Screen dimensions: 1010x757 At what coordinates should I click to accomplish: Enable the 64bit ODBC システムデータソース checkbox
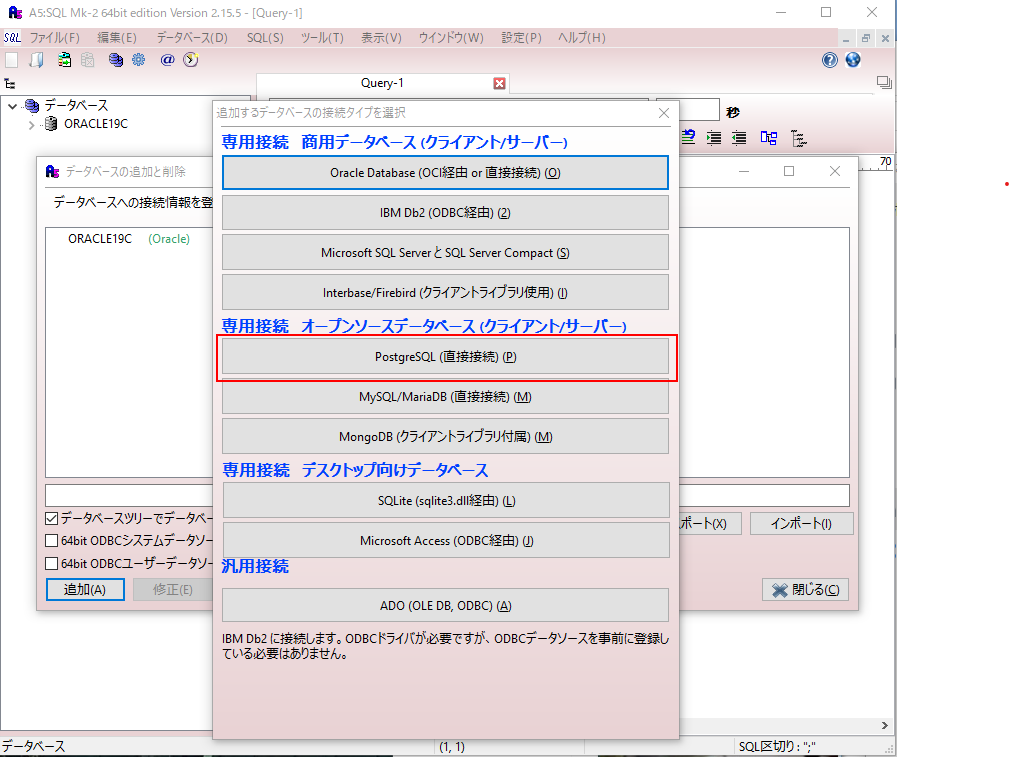[x=52, y=541]
